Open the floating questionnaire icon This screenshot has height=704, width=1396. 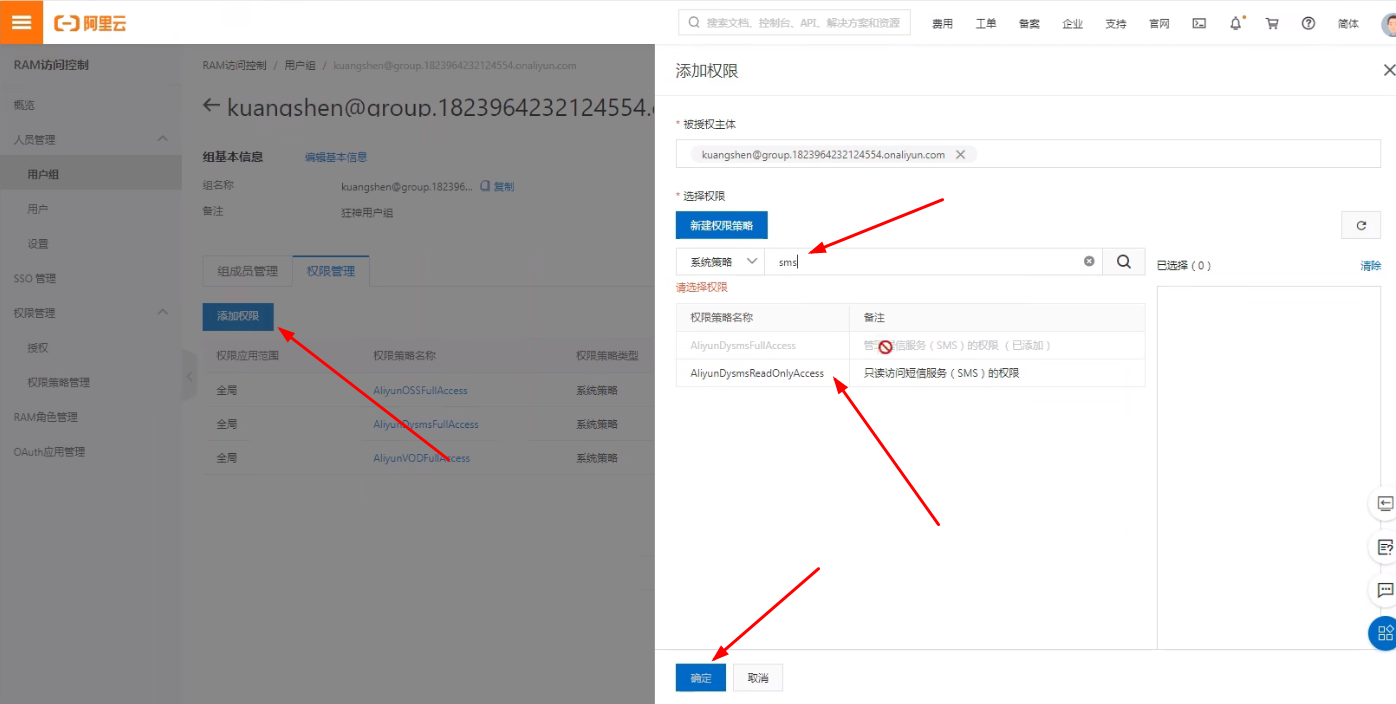(x=1384, y=547)
